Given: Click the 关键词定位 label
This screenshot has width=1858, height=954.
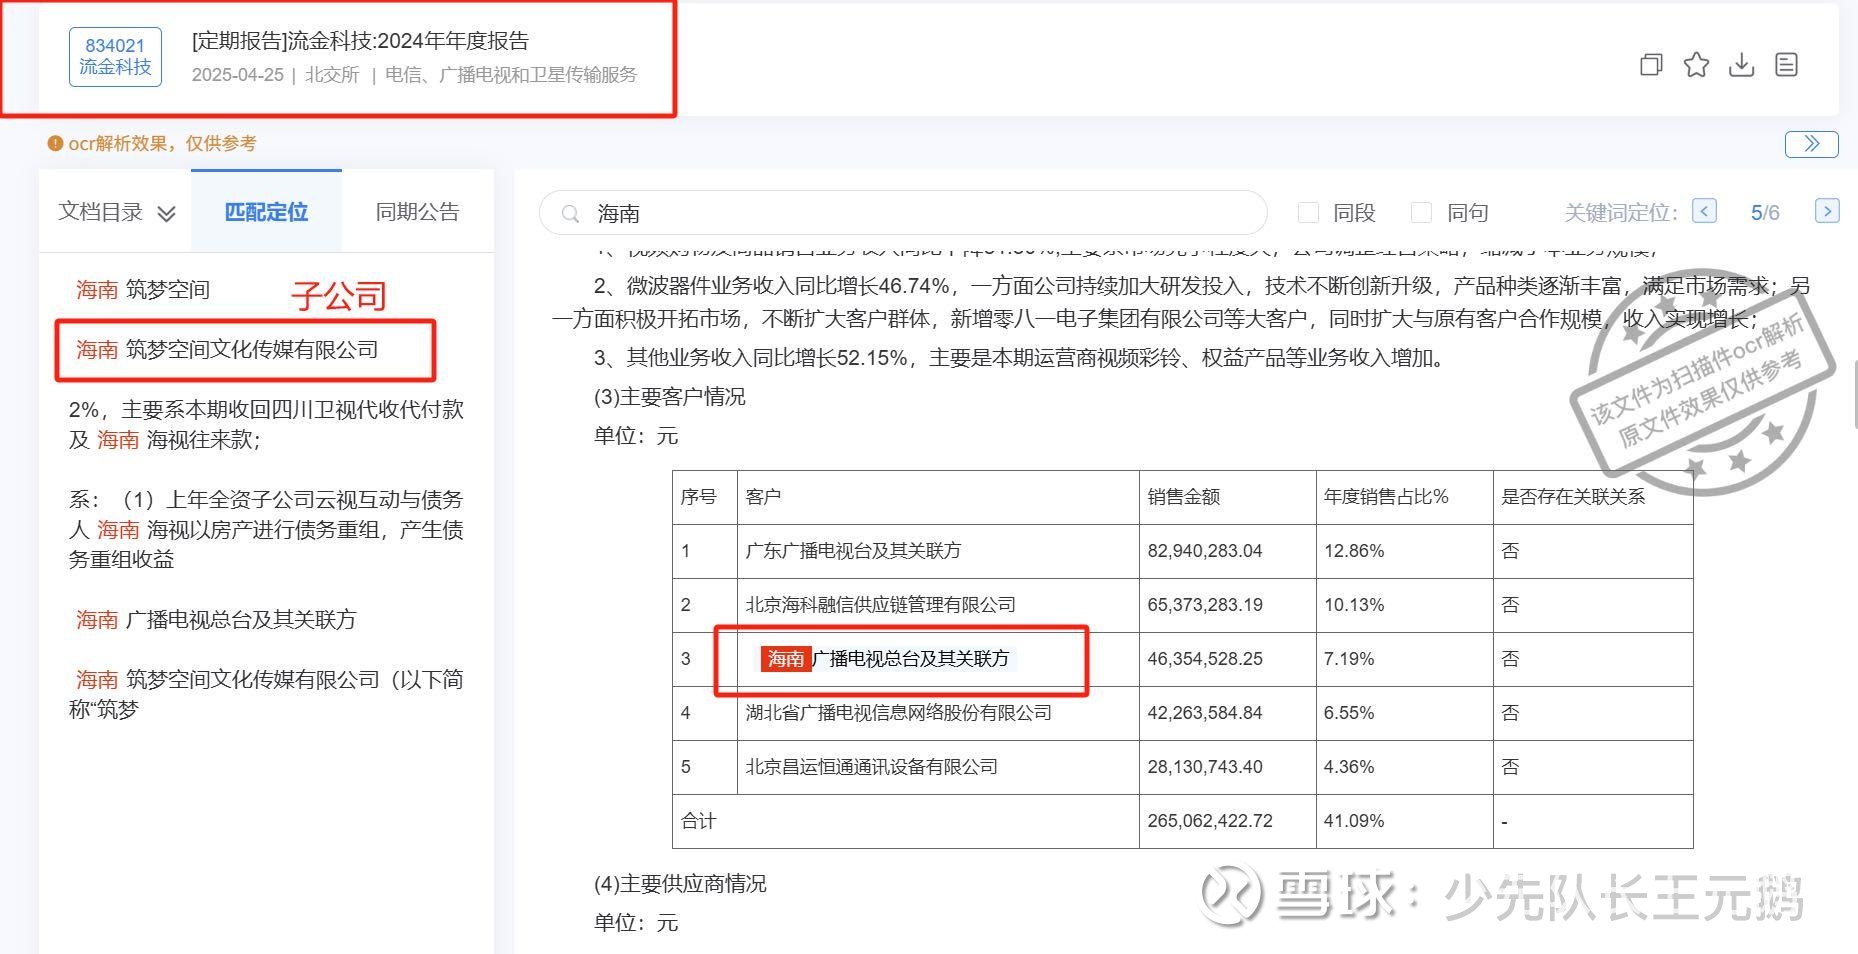Looking at the screenshot, I should click(x=1620, y=213).
